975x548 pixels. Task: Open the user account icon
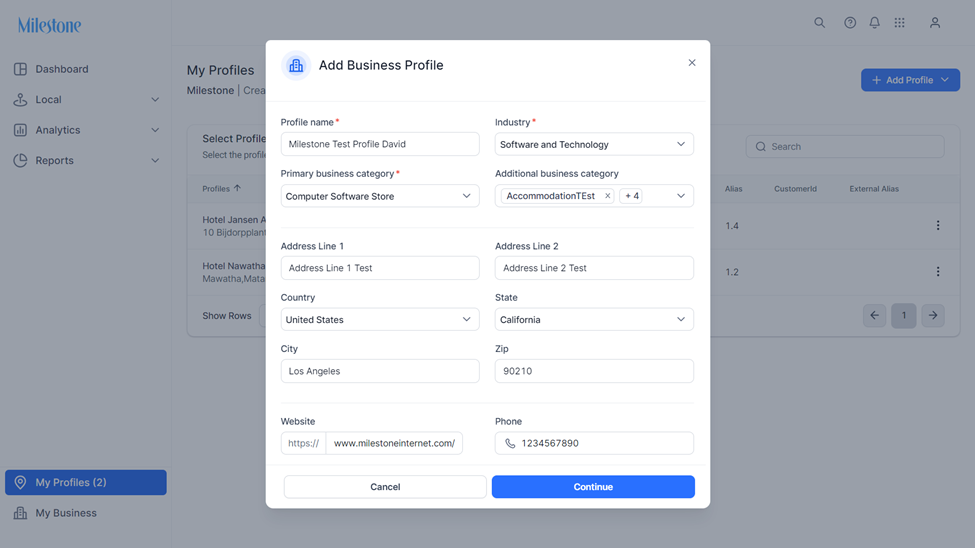(x=935, y=23)
